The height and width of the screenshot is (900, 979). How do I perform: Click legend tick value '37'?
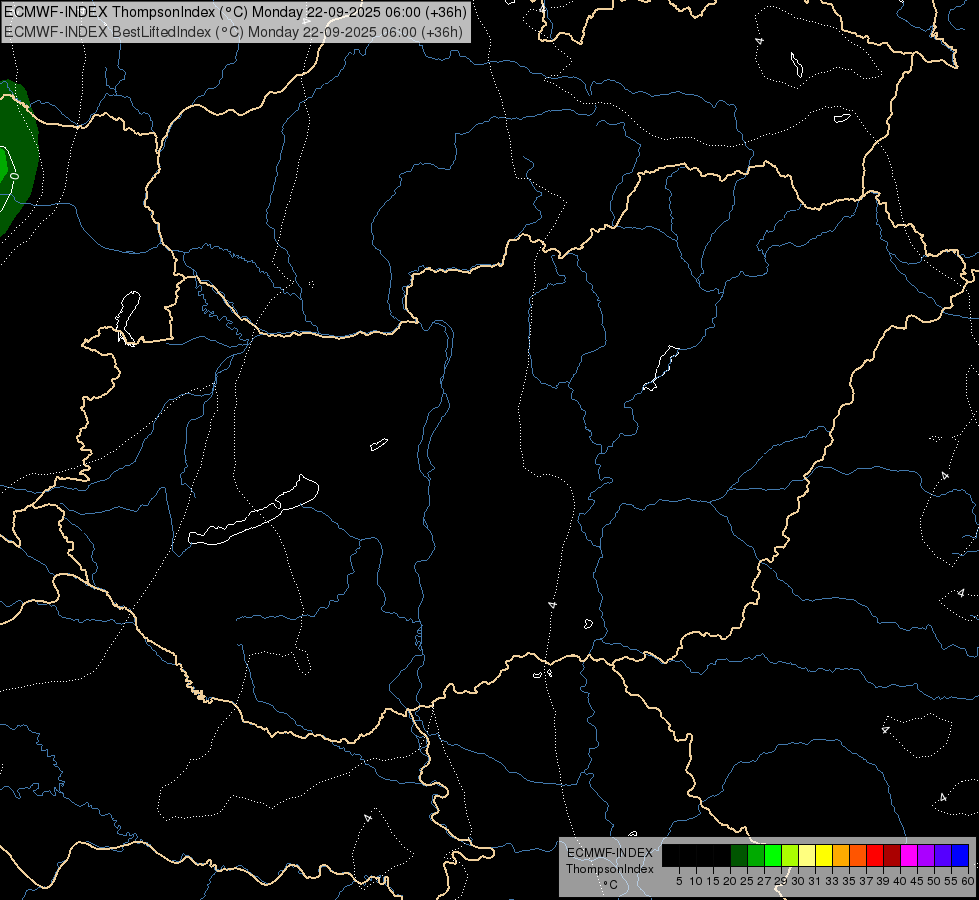[x=867, y=881]
